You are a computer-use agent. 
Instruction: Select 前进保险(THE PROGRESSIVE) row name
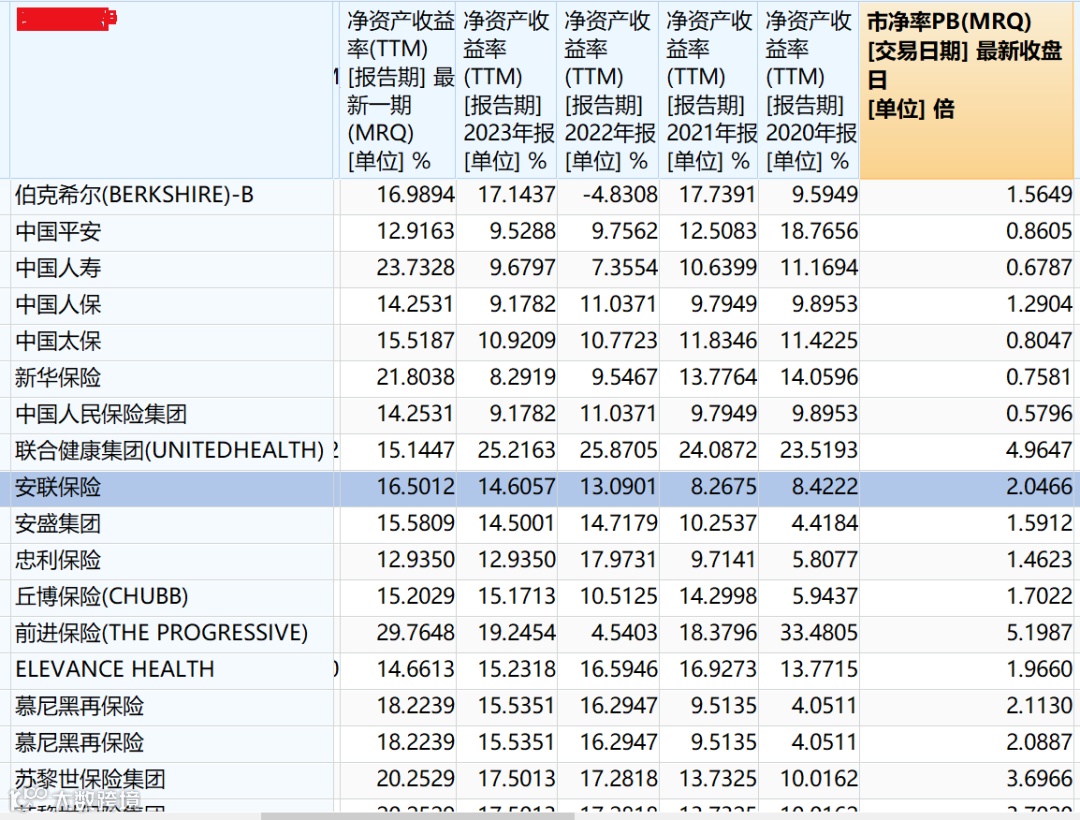161,633
